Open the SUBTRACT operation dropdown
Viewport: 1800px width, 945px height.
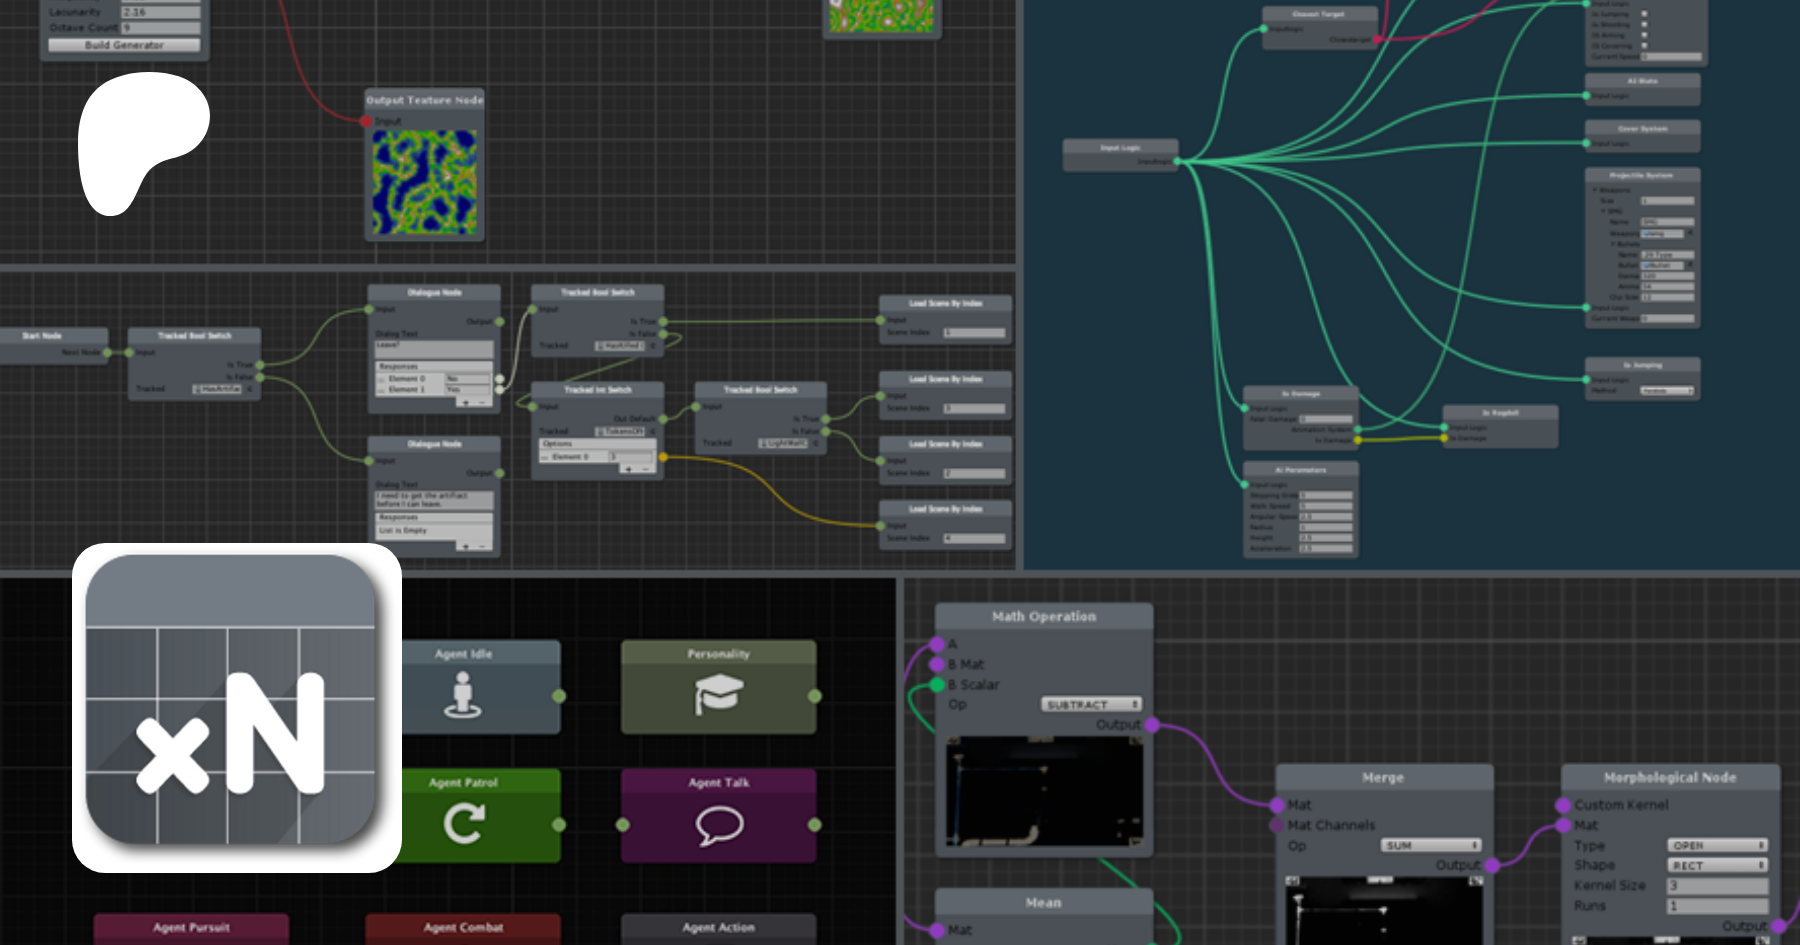[1091, 705]
